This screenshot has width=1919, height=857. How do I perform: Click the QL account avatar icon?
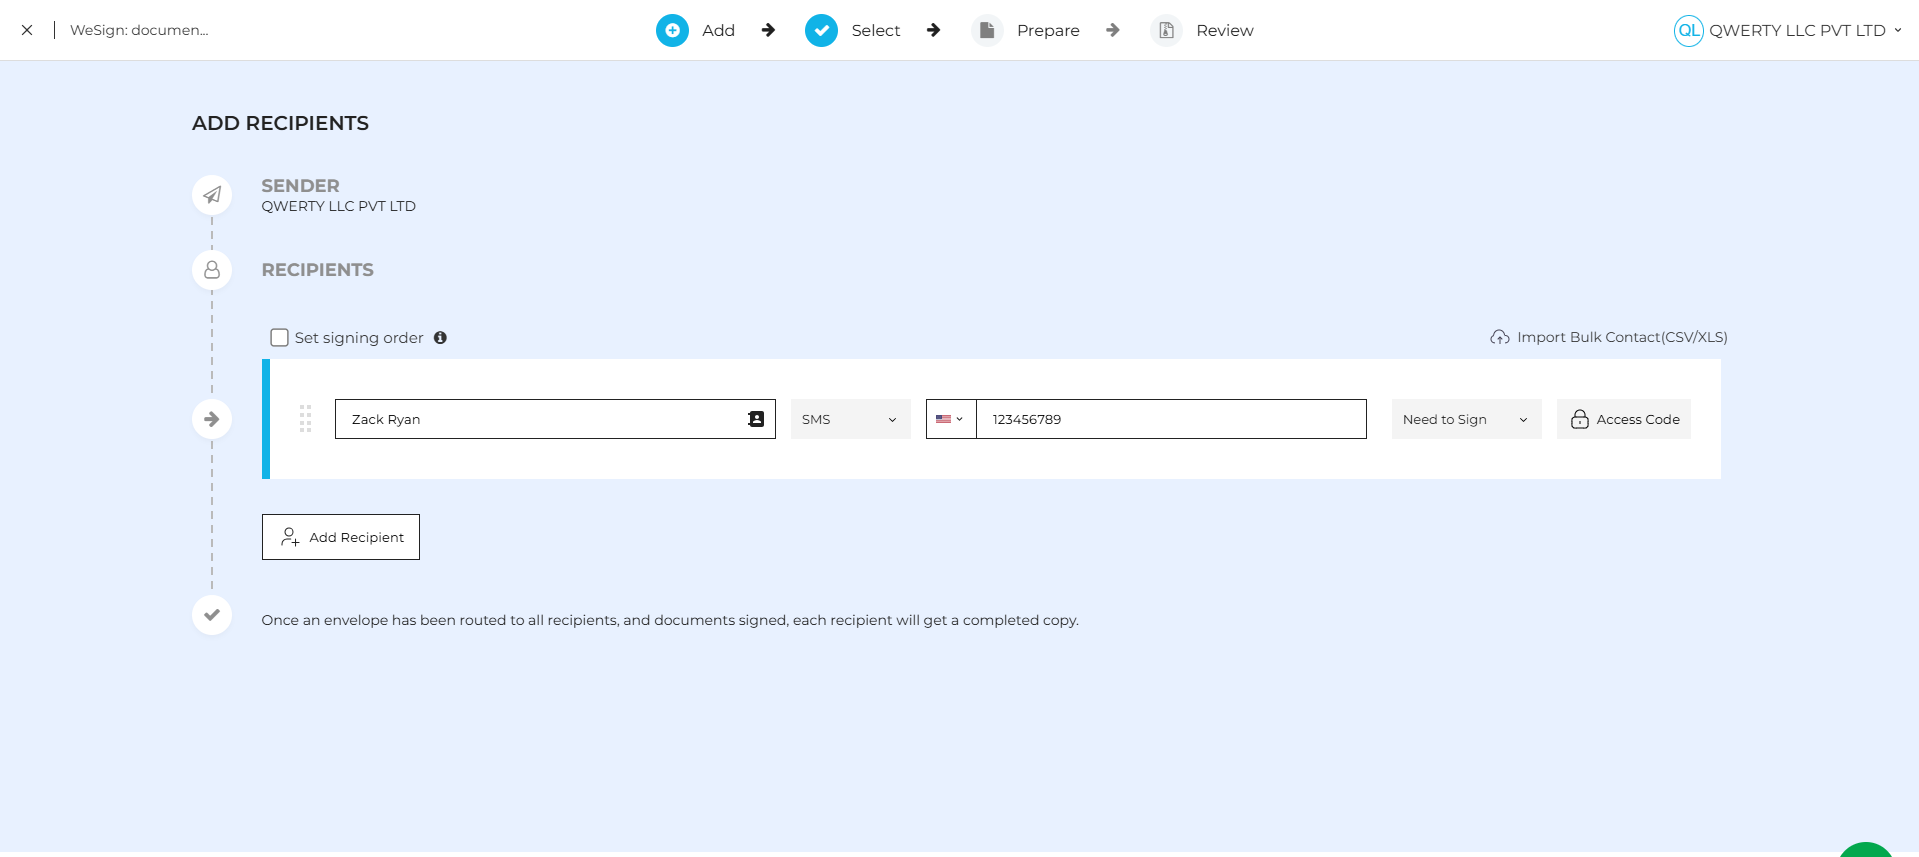(1688, 31)
